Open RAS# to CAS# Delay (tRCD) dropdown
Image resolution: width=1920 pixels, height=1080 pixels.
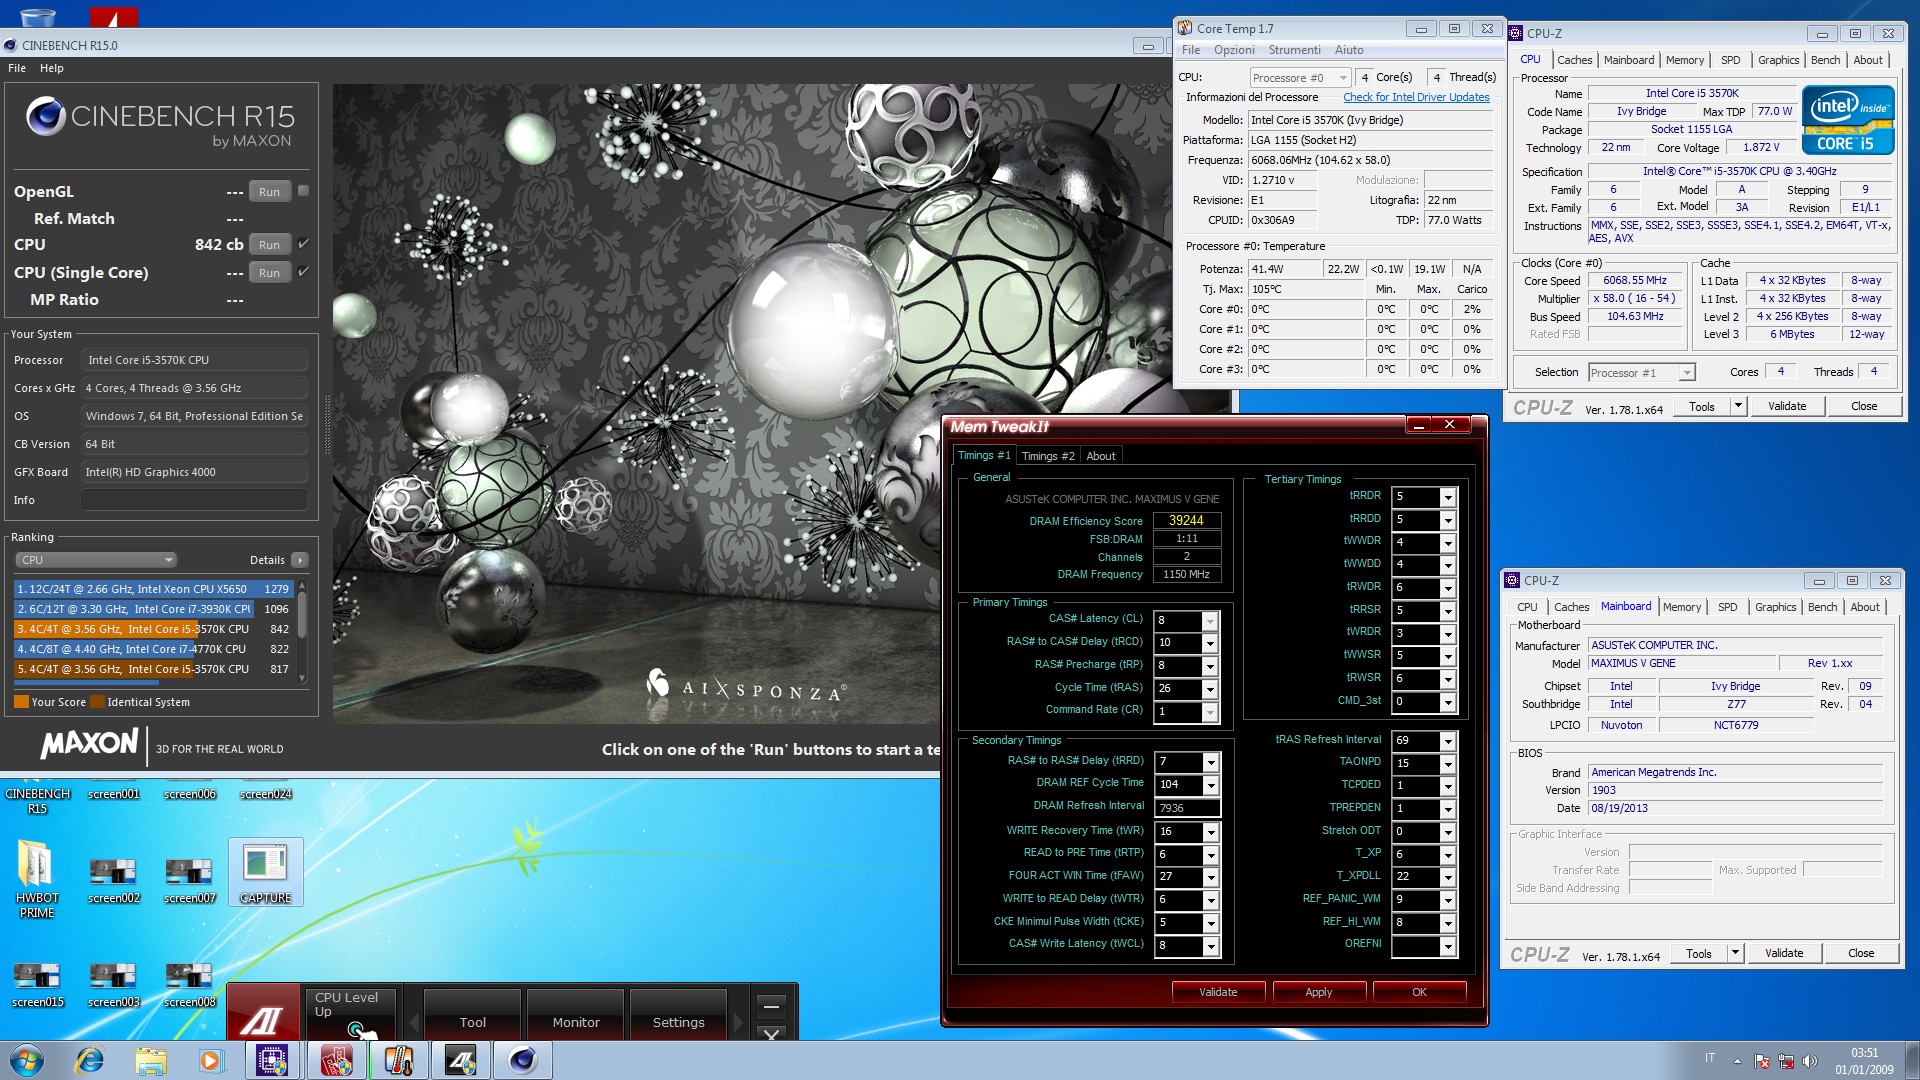click(x=1209, y=643)
